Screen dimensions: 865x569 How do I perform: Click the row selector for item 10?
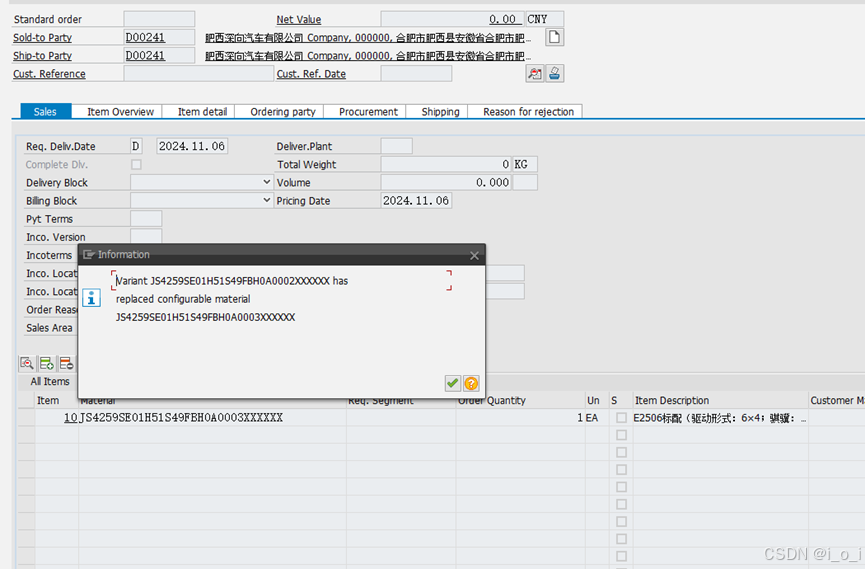click(x=26, y=418)
